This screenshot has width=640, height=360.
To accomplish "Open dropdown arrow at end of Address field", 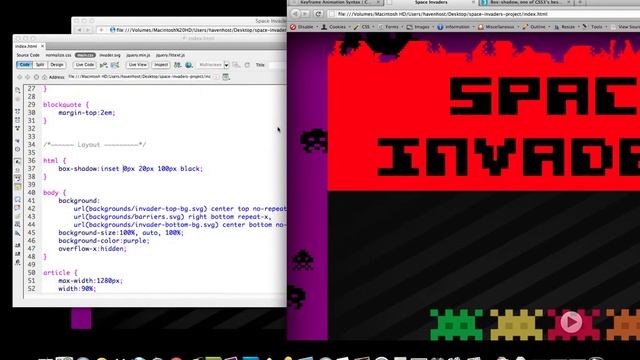I will (x=216, y=77).
